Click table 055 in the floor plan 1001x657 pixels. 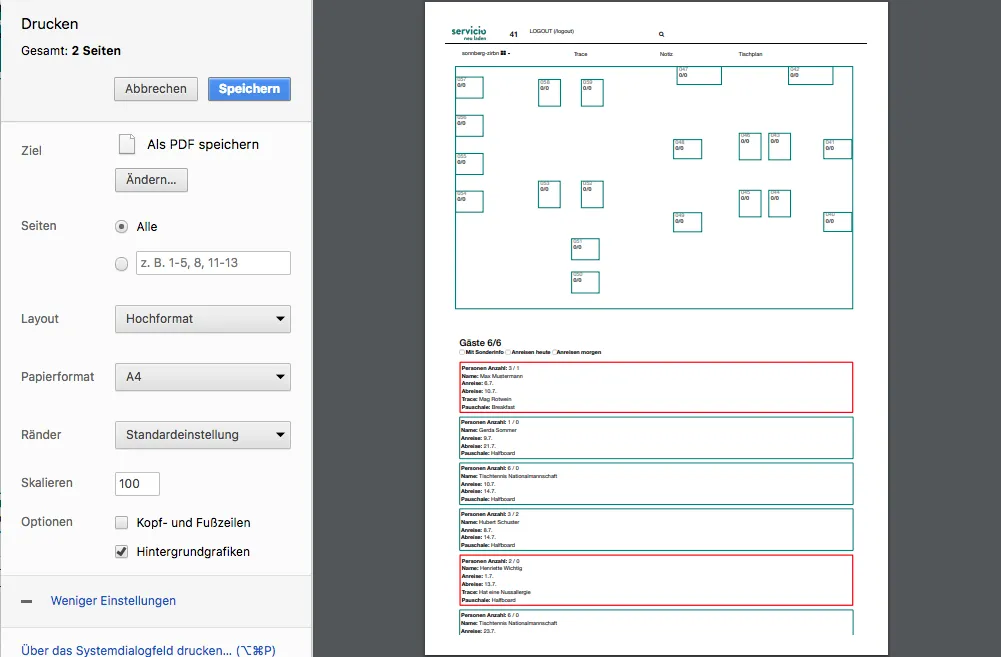(469, 164)
